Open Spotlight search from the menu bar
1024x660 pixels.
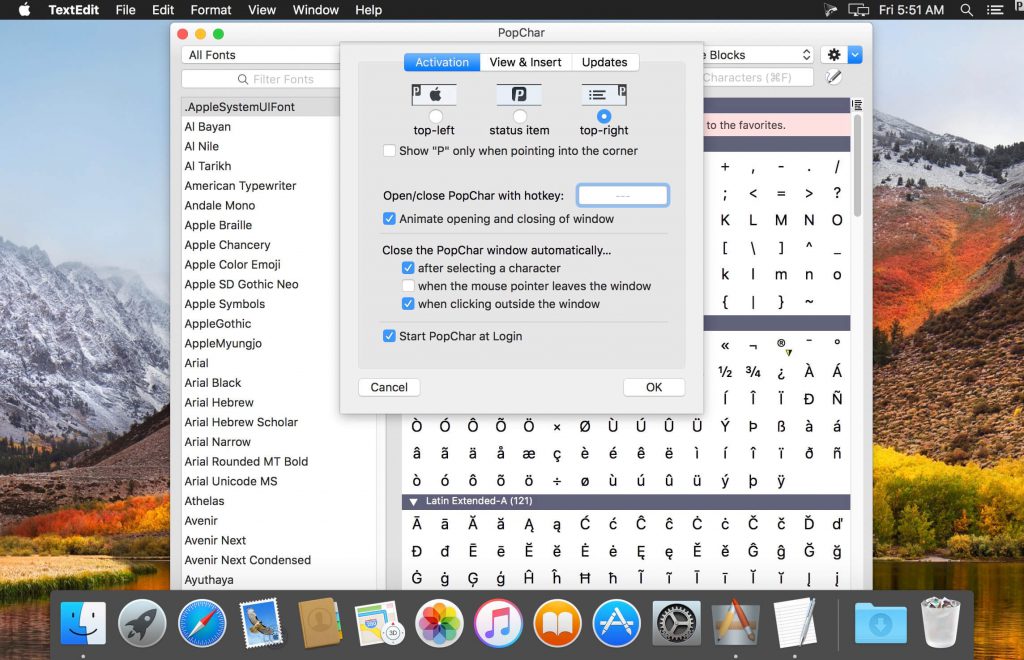point(966,10)
